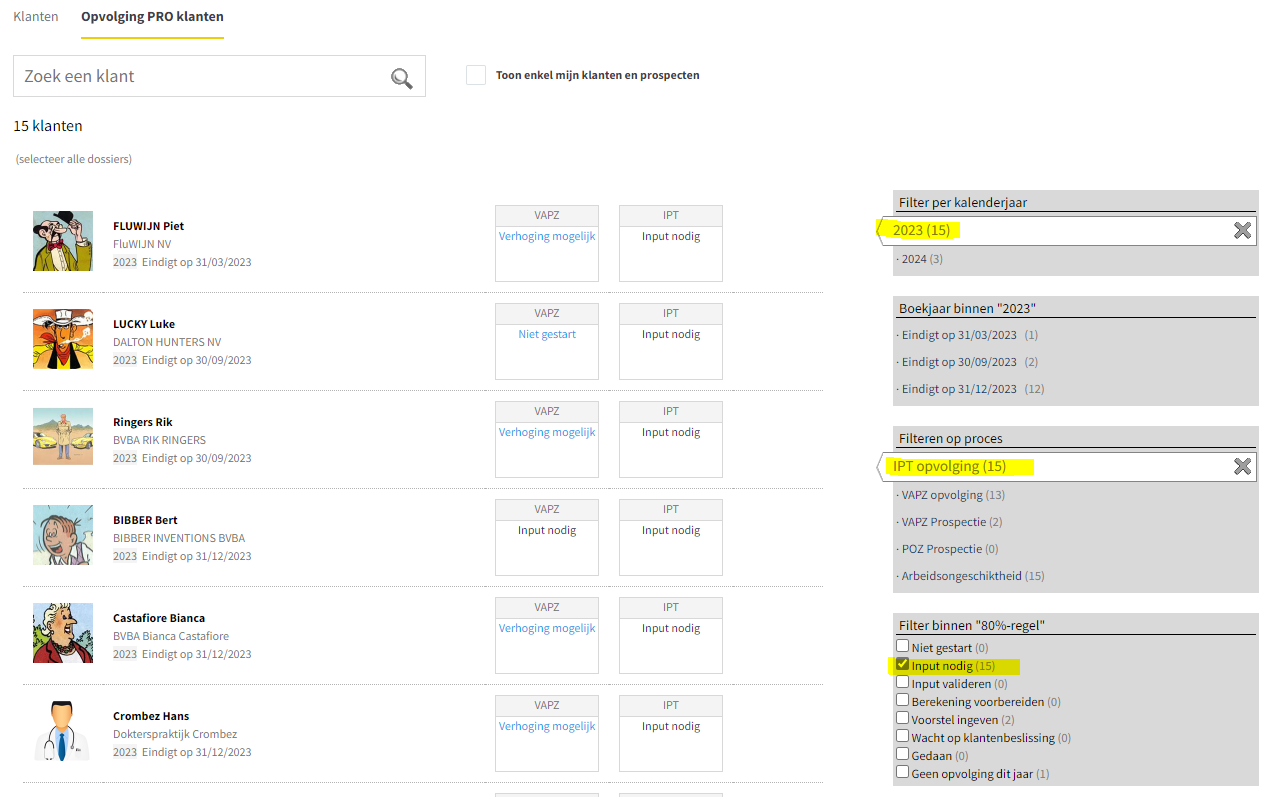Select the 'Opvolging PRO klanten' tab
Screen dimensions: 1271x797
(152, 17)
